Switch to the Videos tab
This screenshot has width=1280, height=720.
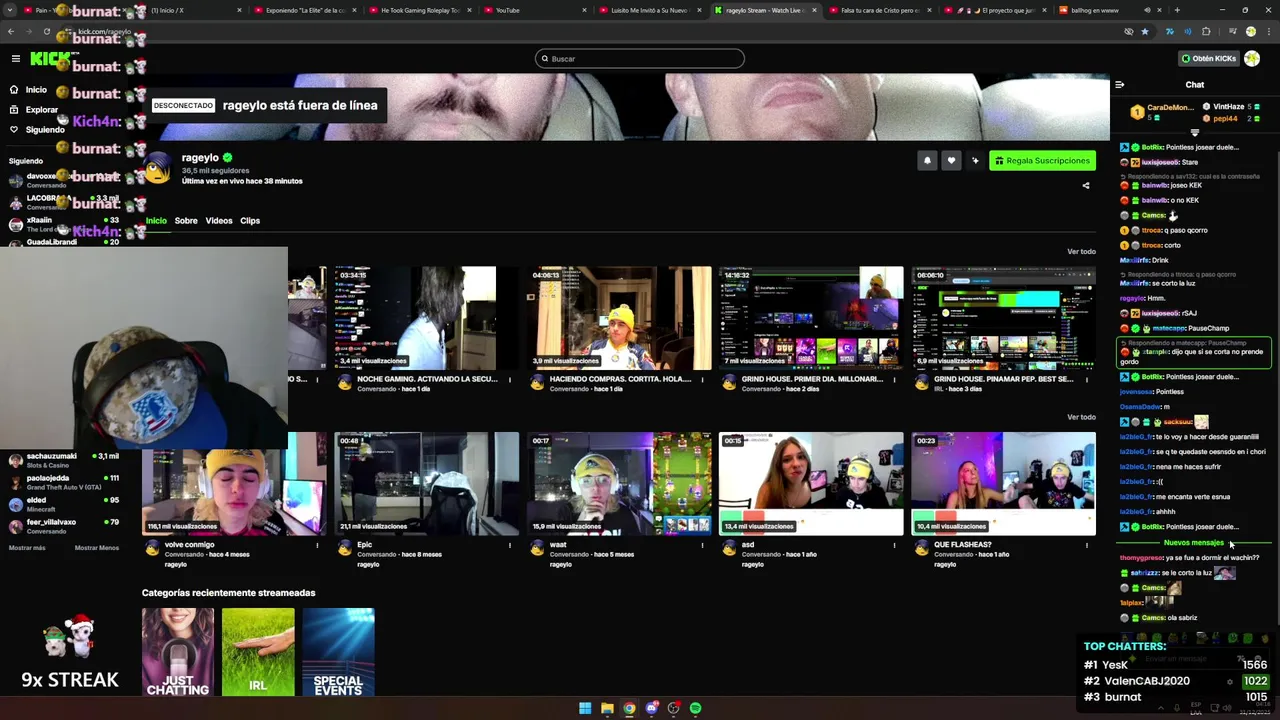tap(219, 221)
